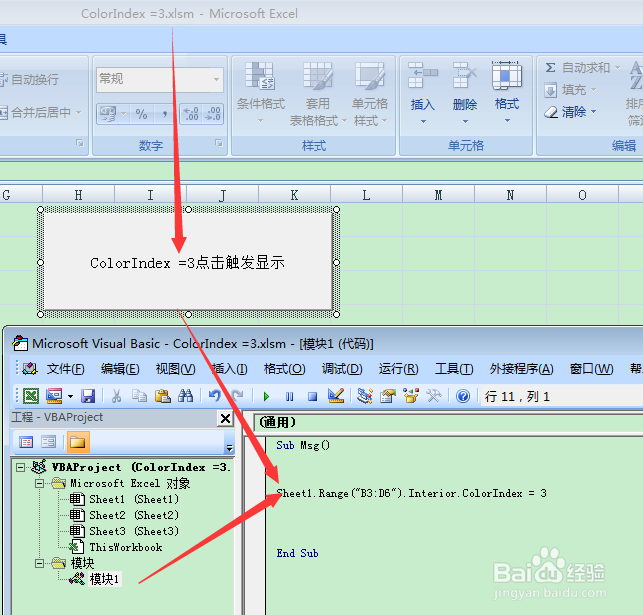
Task: Click the Reset stop icon
Action: [312, 396]
